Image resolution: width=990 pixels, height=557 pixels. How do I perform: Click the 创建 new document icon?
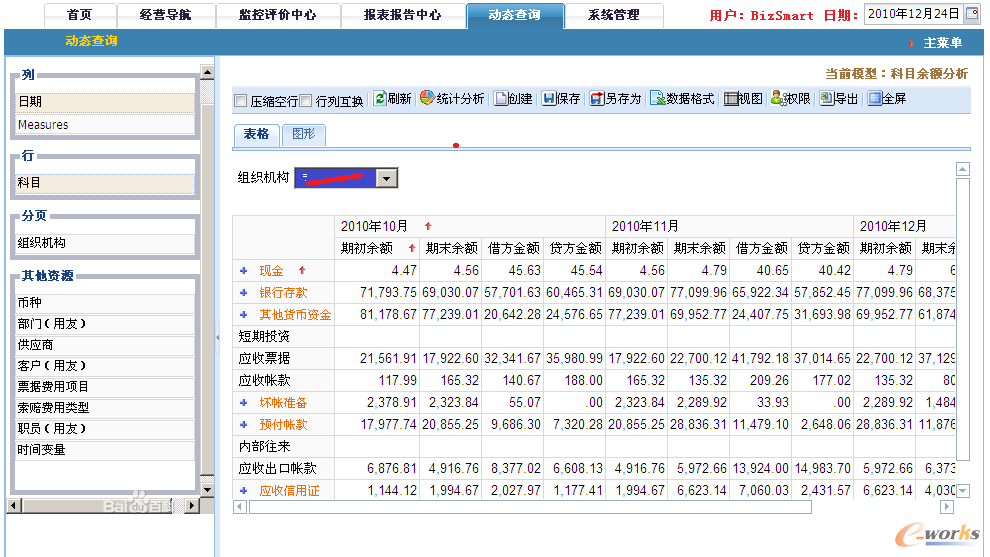tap(501, 99)
